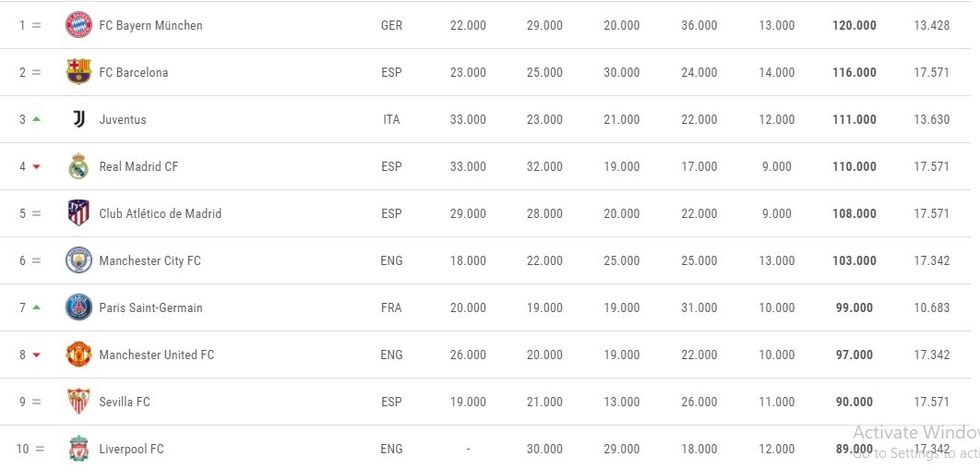Open the FC Bayern München team link
The image size is (980, 471).
tap(150, 25)
